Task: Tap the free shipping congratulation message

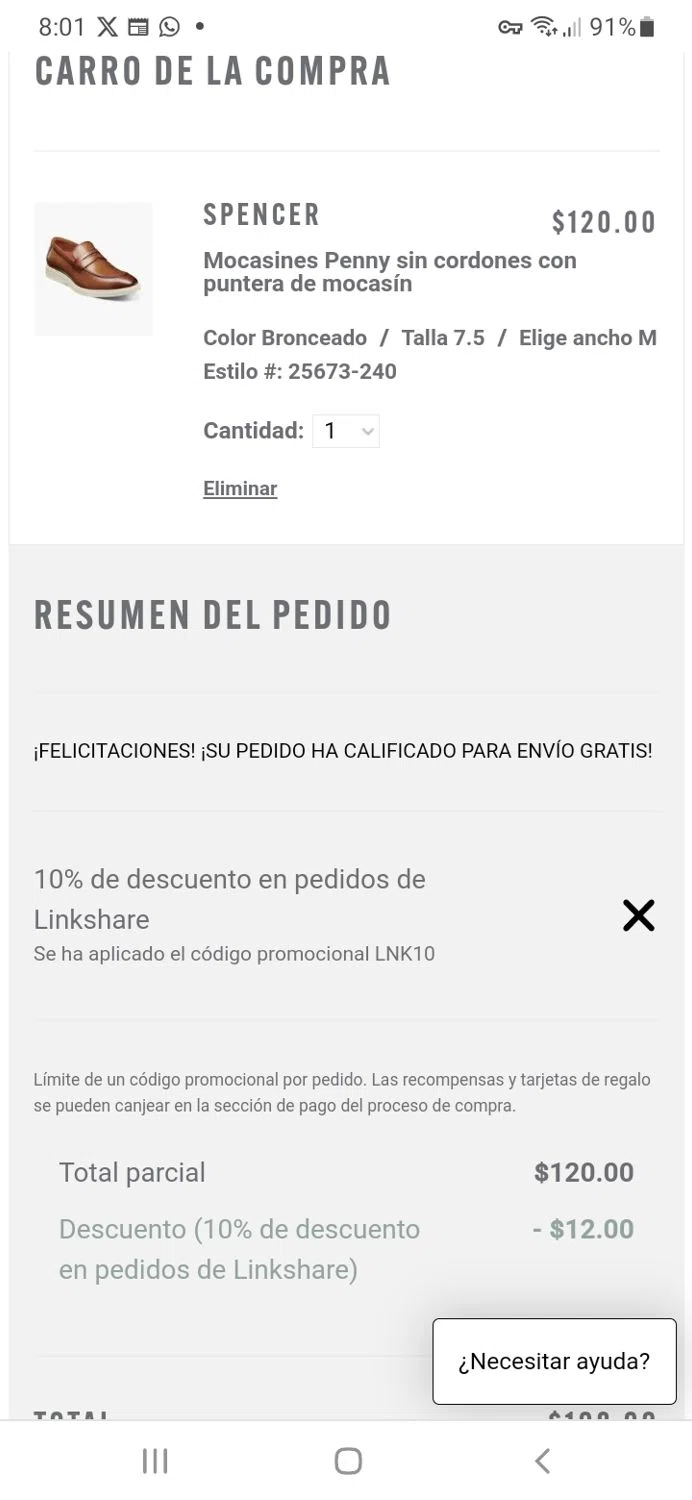Action: pos(343,751)
